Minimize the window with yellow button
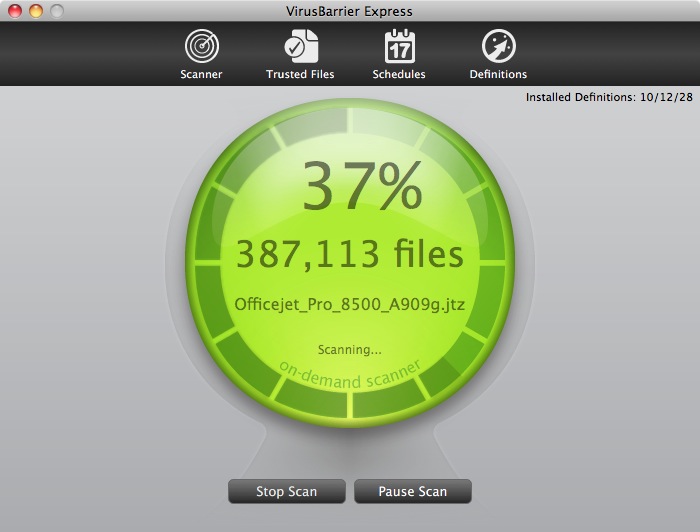 [x=36, y=11]
